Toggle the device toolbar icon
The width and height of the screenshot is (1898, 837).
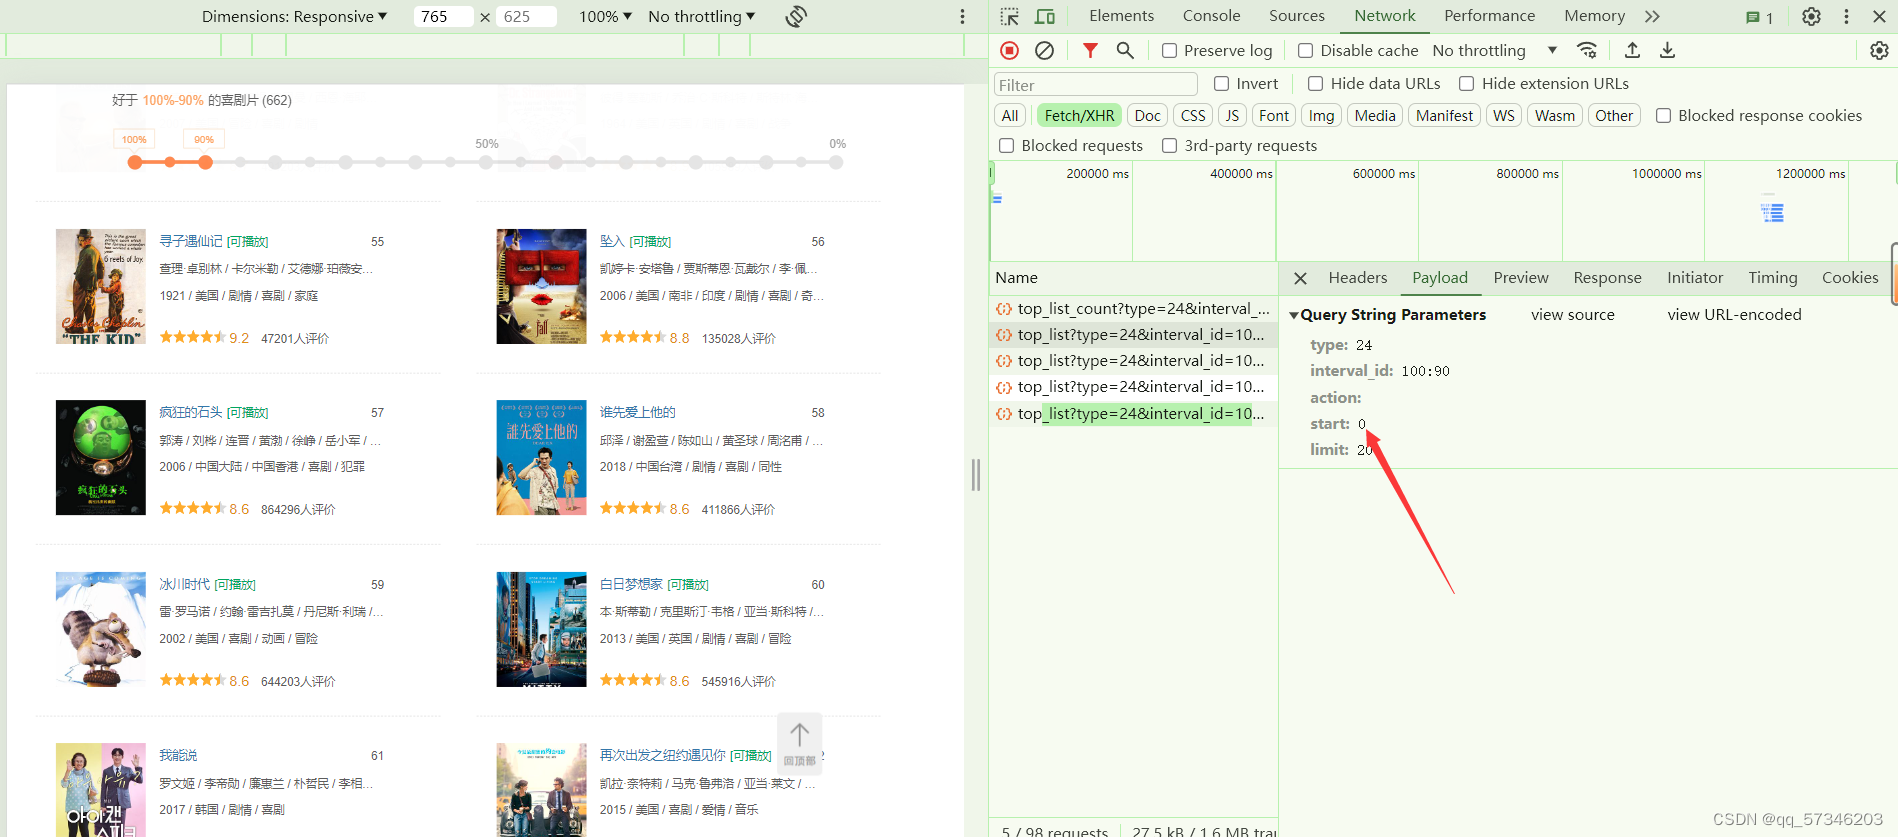1045,16
